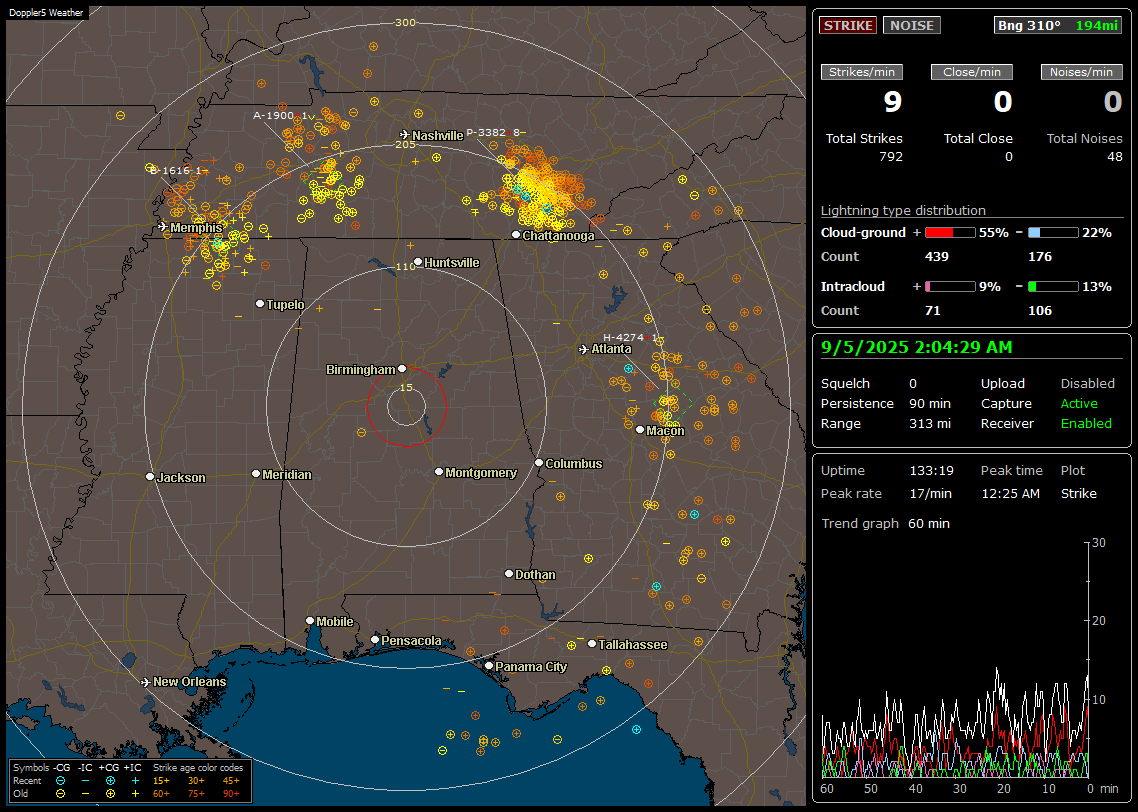
Task: Click the Memphis airport icon
Action: (x=163, y=227)
